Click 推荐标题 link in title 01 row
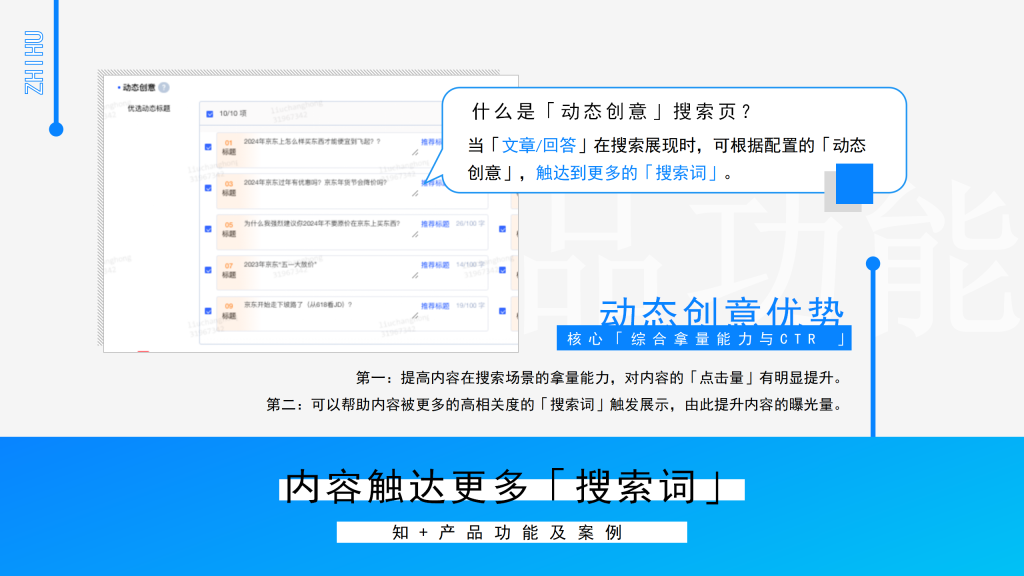1024x576 pixels. click(431, 142)
